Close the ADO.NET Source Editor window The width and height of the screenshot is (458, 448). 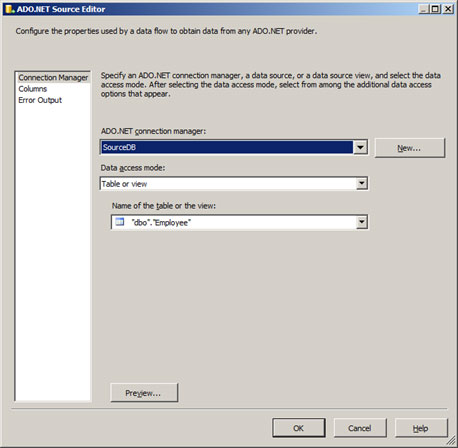point(448,9)
